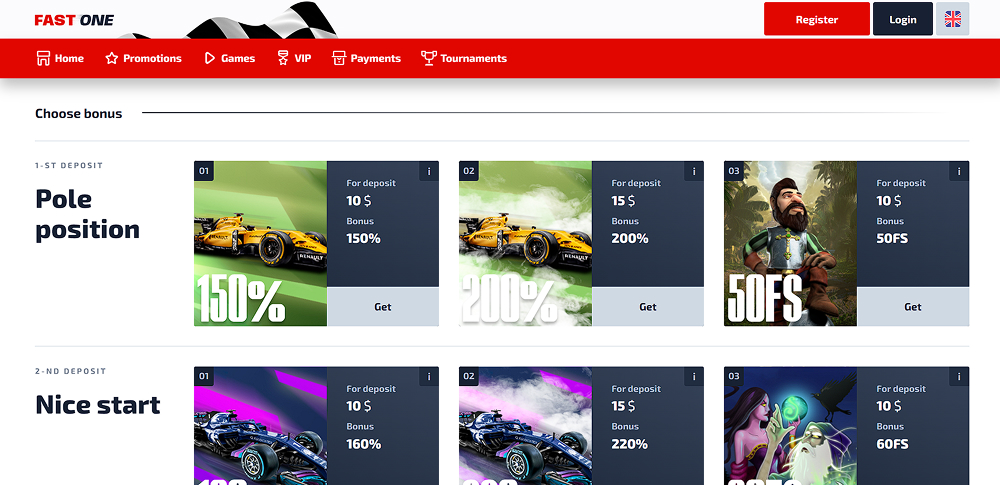Open the Tournaments page
1000x485 pixels.
coord(464,58)
